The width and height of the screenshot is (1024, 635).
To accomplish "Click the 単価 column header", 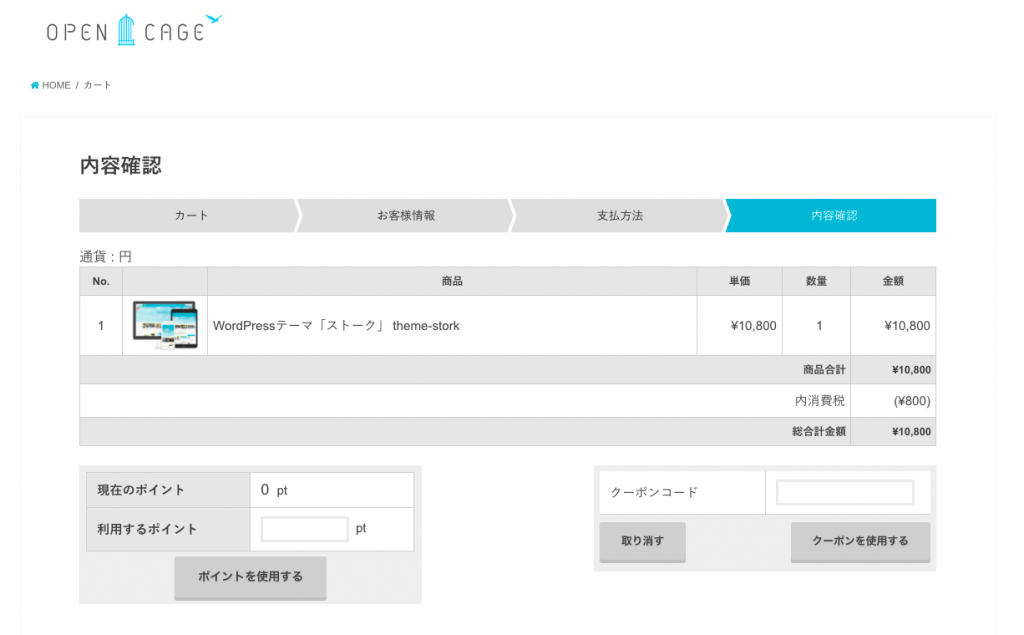I will point(739,282).
